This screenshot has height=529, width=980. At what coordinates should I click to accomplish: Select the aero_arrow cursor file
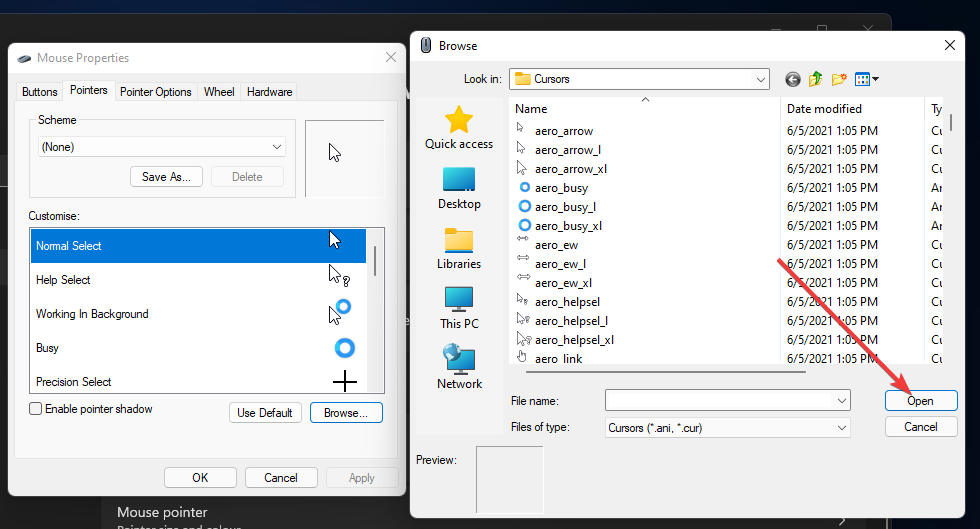(x=563, y=131)
